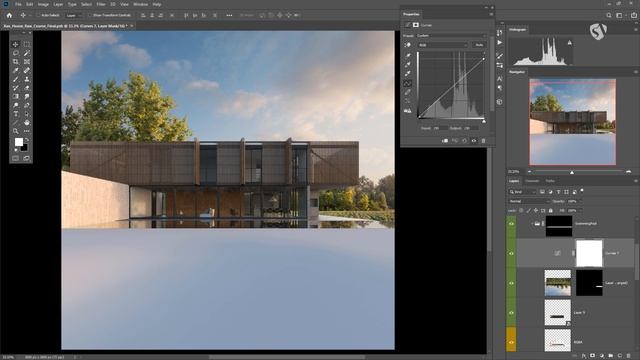Toggle eye of layer below Curves 1

[x=511, y=283]
